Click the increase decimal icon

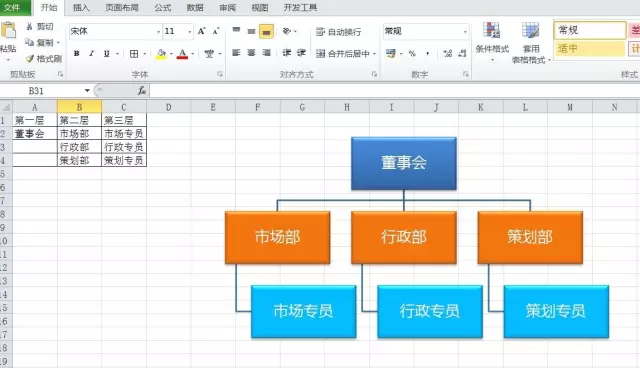(x=448, y=53)
